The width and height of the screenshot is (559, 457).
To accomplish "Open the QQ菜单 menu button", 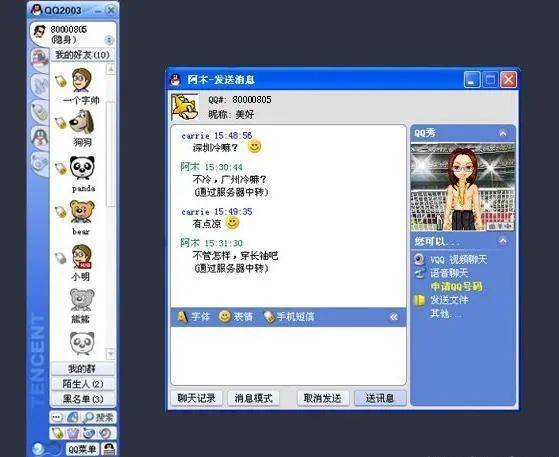I will 82,449.
